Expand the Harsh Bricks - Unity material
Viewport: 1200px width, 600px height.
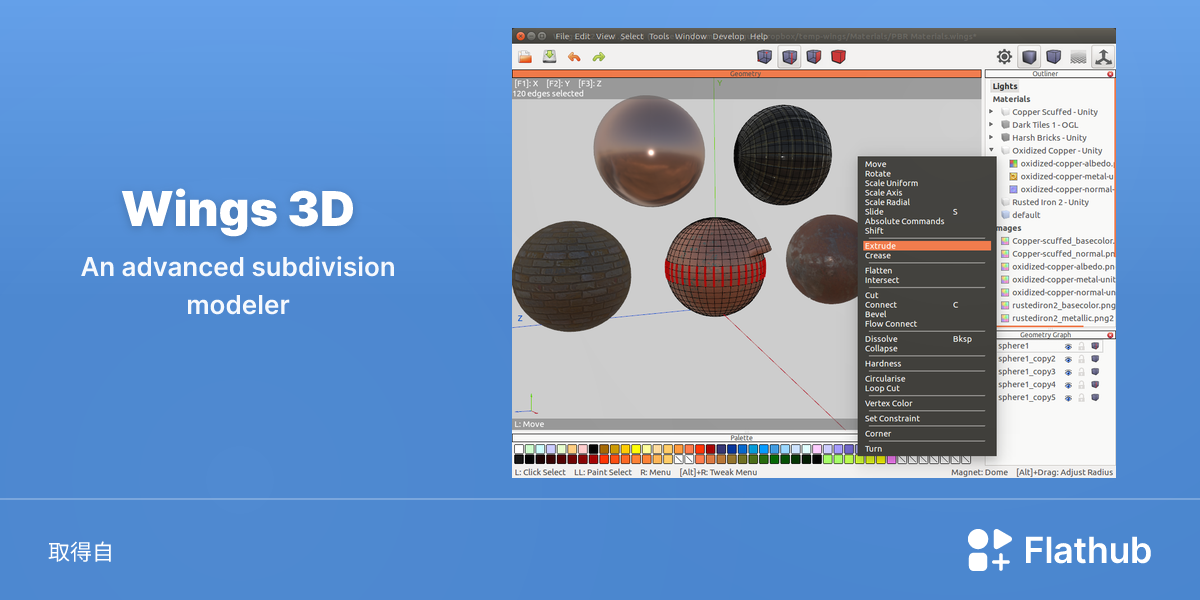tap(991, 138)
